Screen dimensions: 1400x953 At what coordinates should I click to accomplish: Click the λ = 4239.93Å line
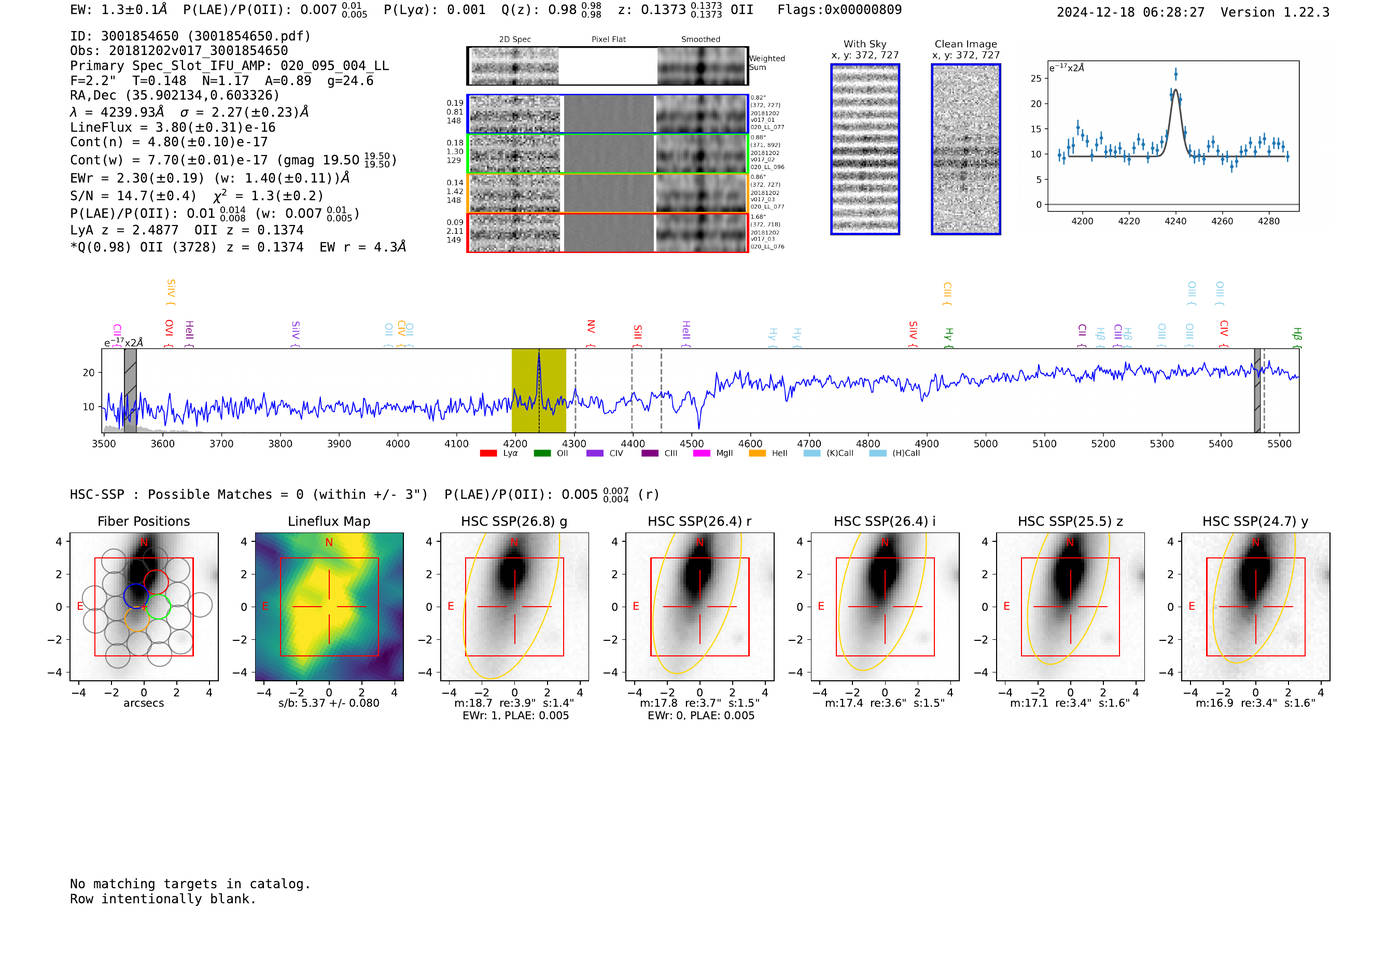click(190, 112)
